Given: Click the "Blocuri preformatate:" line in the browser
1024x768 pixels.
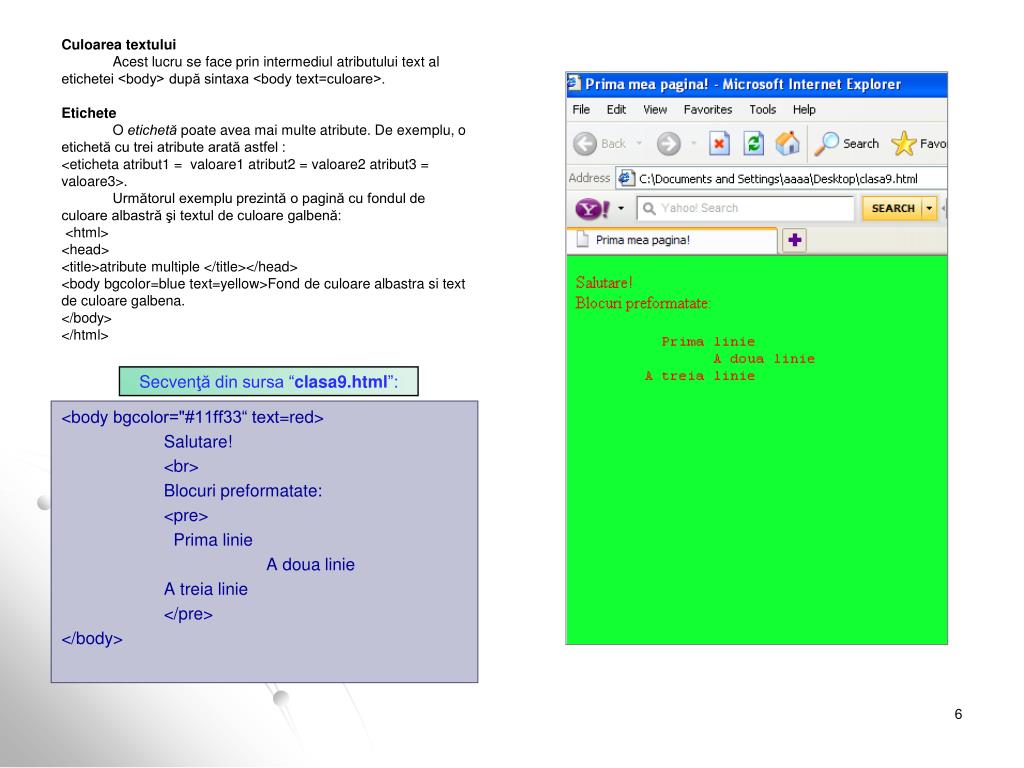Looking at the screenshot, I should coord(643,303).
